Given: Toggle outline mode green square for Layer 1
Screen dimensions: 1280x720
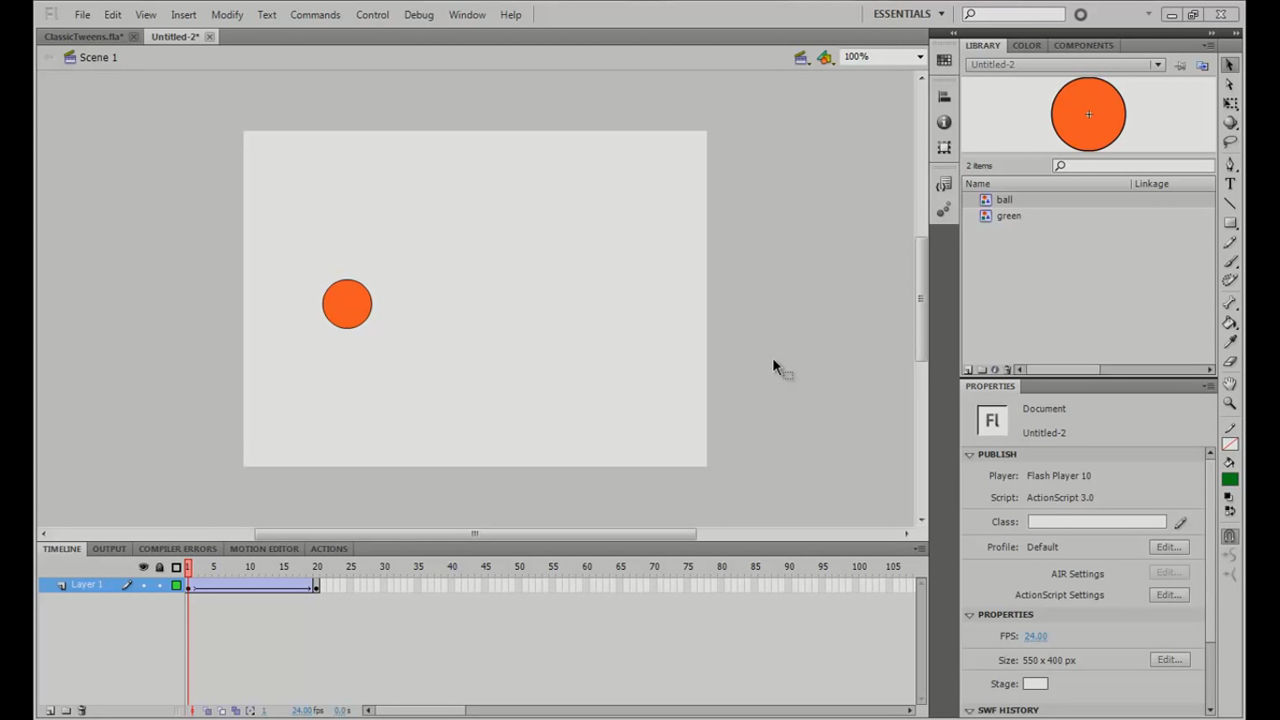Looking at the screenshot, I should pyautogui.click(x=176, y=585).
